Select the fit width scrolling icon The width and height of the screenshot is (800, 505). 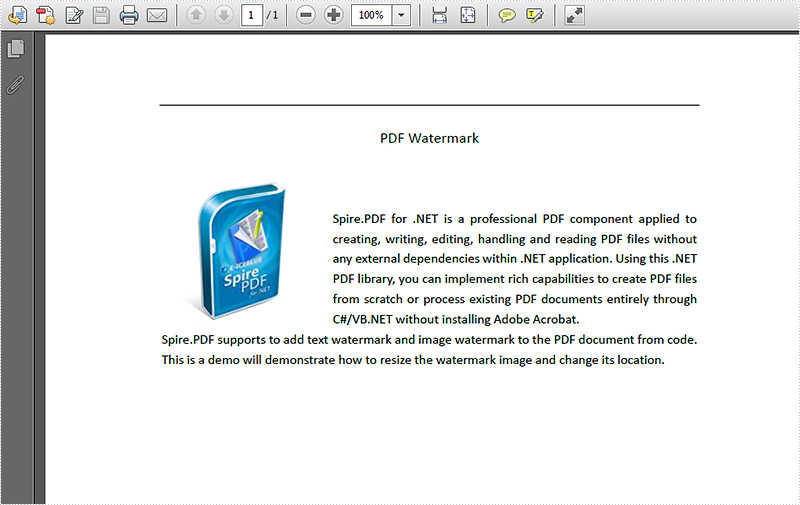[439, 15]
